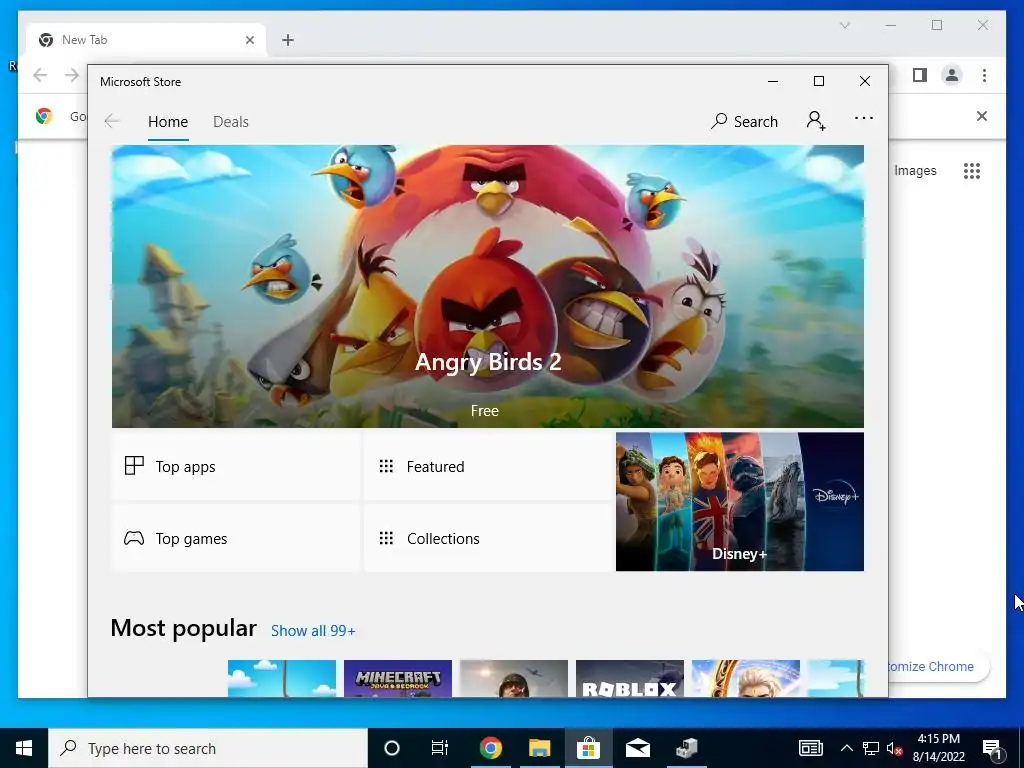This screenshot has height=768, width=1024.
Task: Open Chrome from the taskbar
Action: [x=490, y=748]
